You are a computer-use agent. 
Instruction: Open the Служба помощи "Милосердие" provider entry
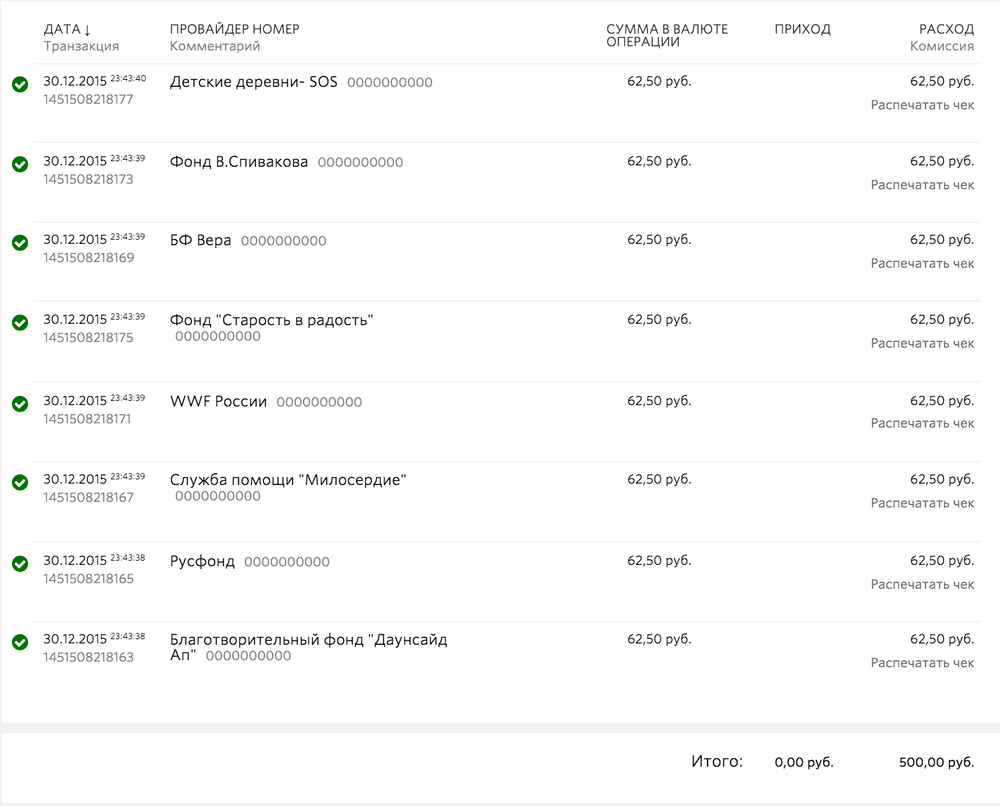pyautogui.click(x=288, y=480)
